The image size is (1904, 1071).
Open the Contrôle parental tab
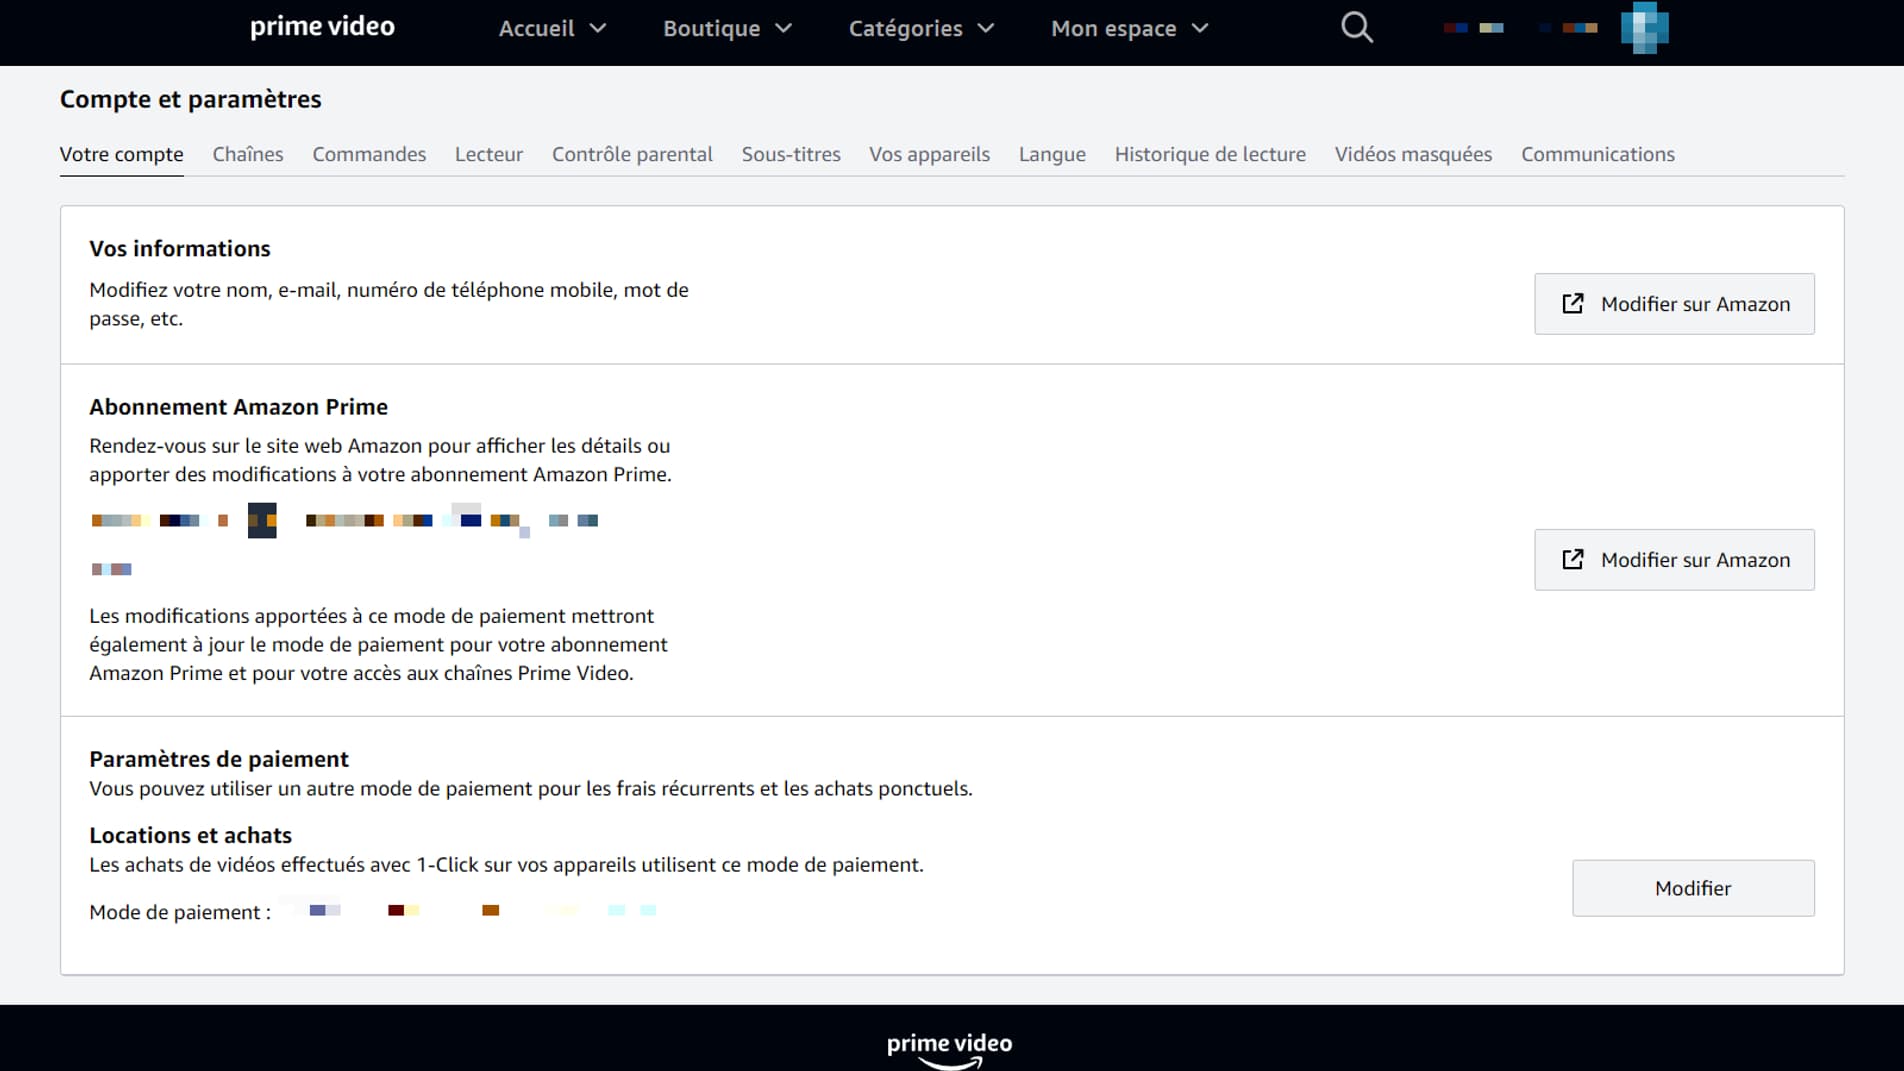(x=632, y=154)
